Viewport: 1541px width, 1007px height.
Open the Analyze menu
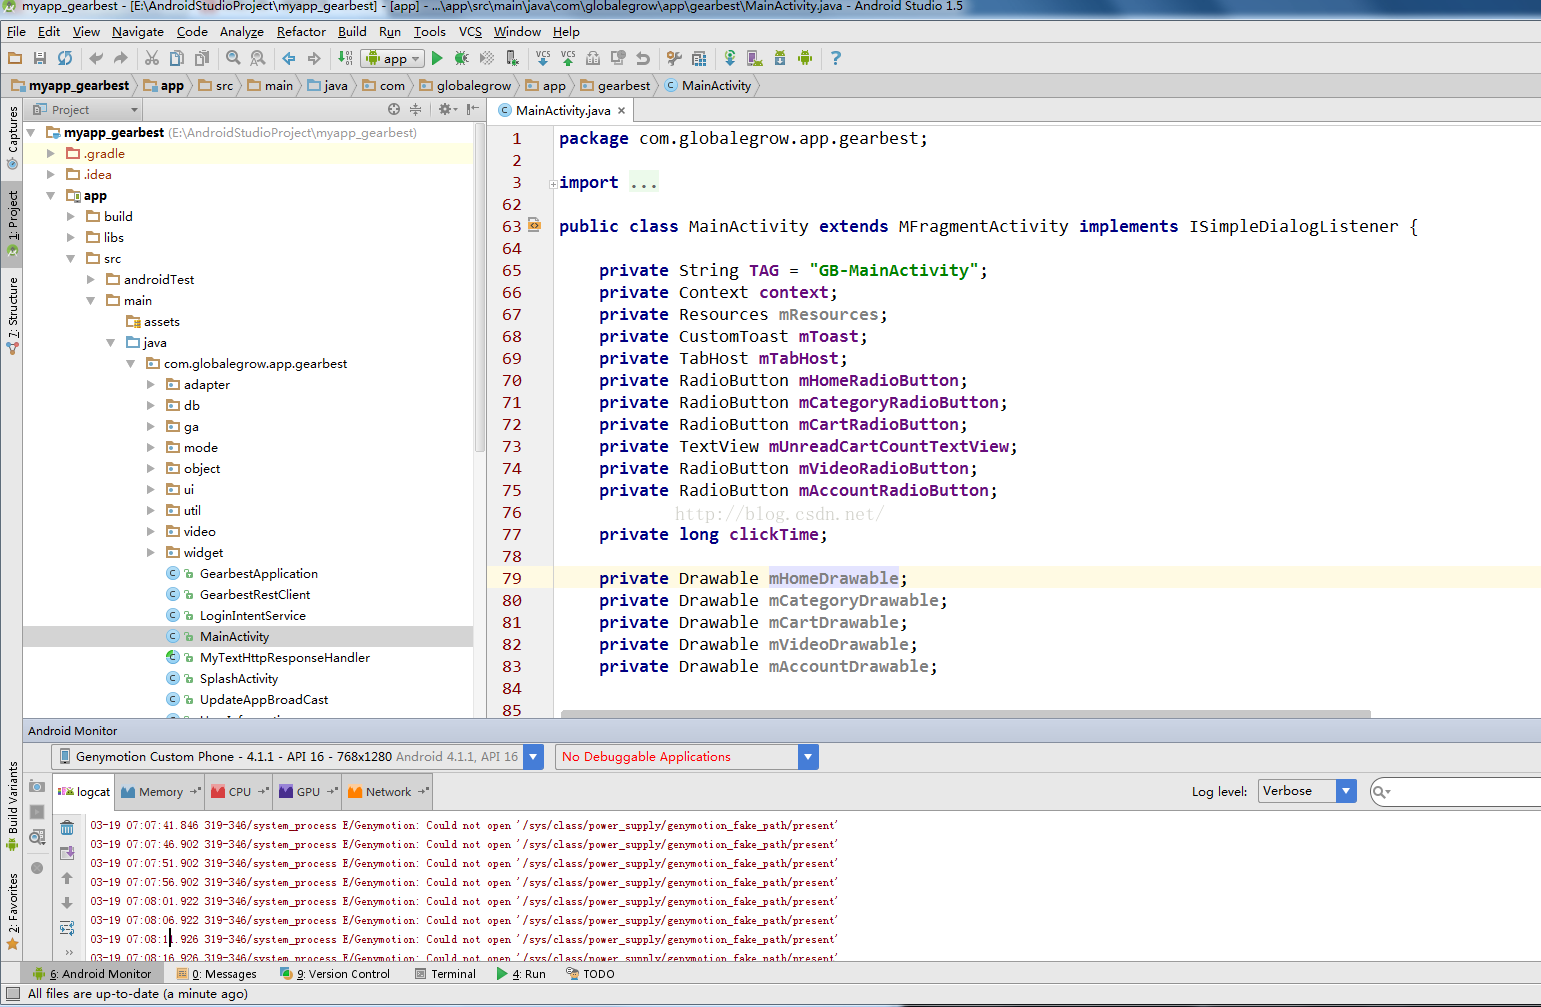click(x=242, y=32)
